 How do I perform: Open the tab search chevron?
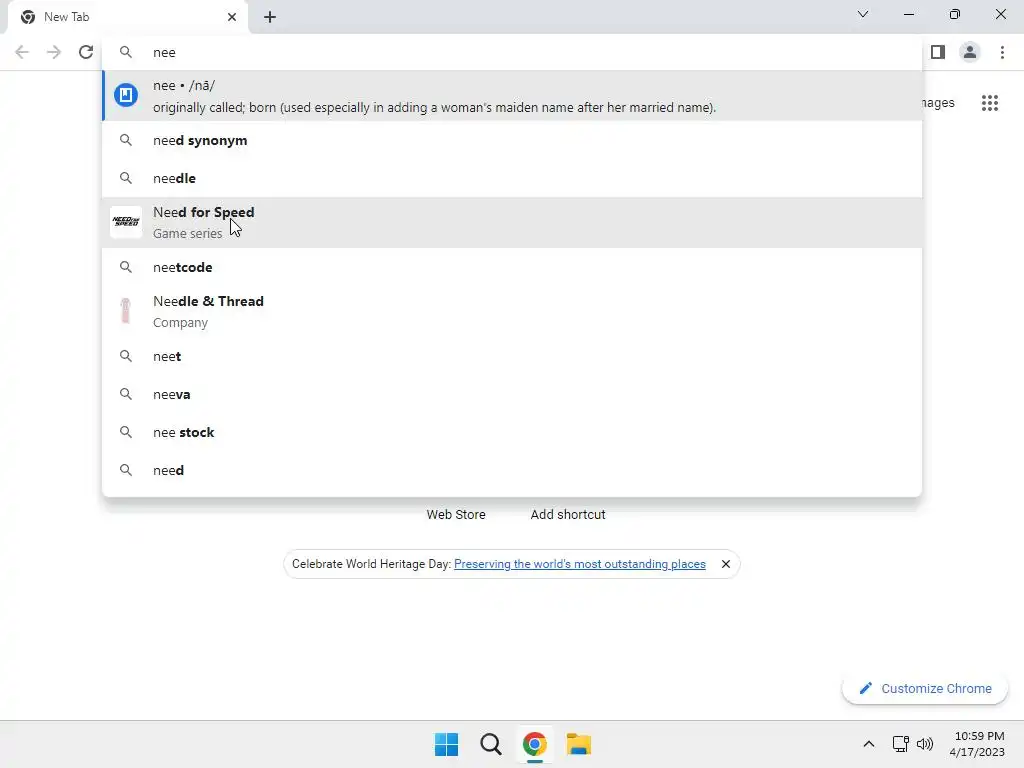coord(863,14)
